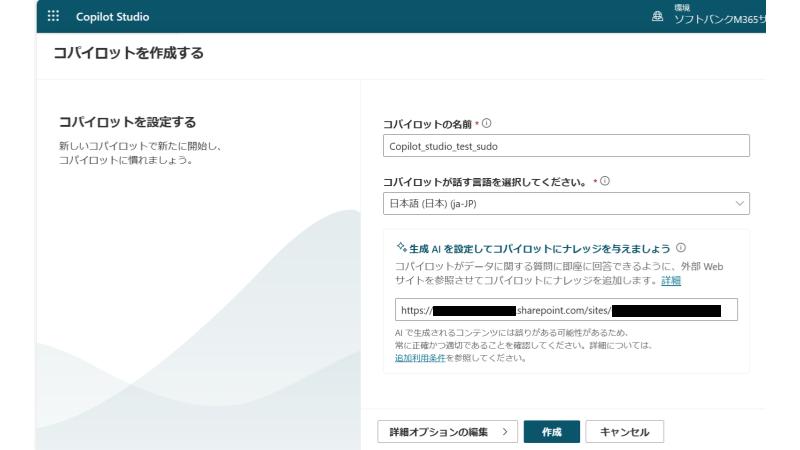Open the 詳細 link in knowledge description
Image resolution: width=800 pixels, height=450 pixels.
point(671,281)
